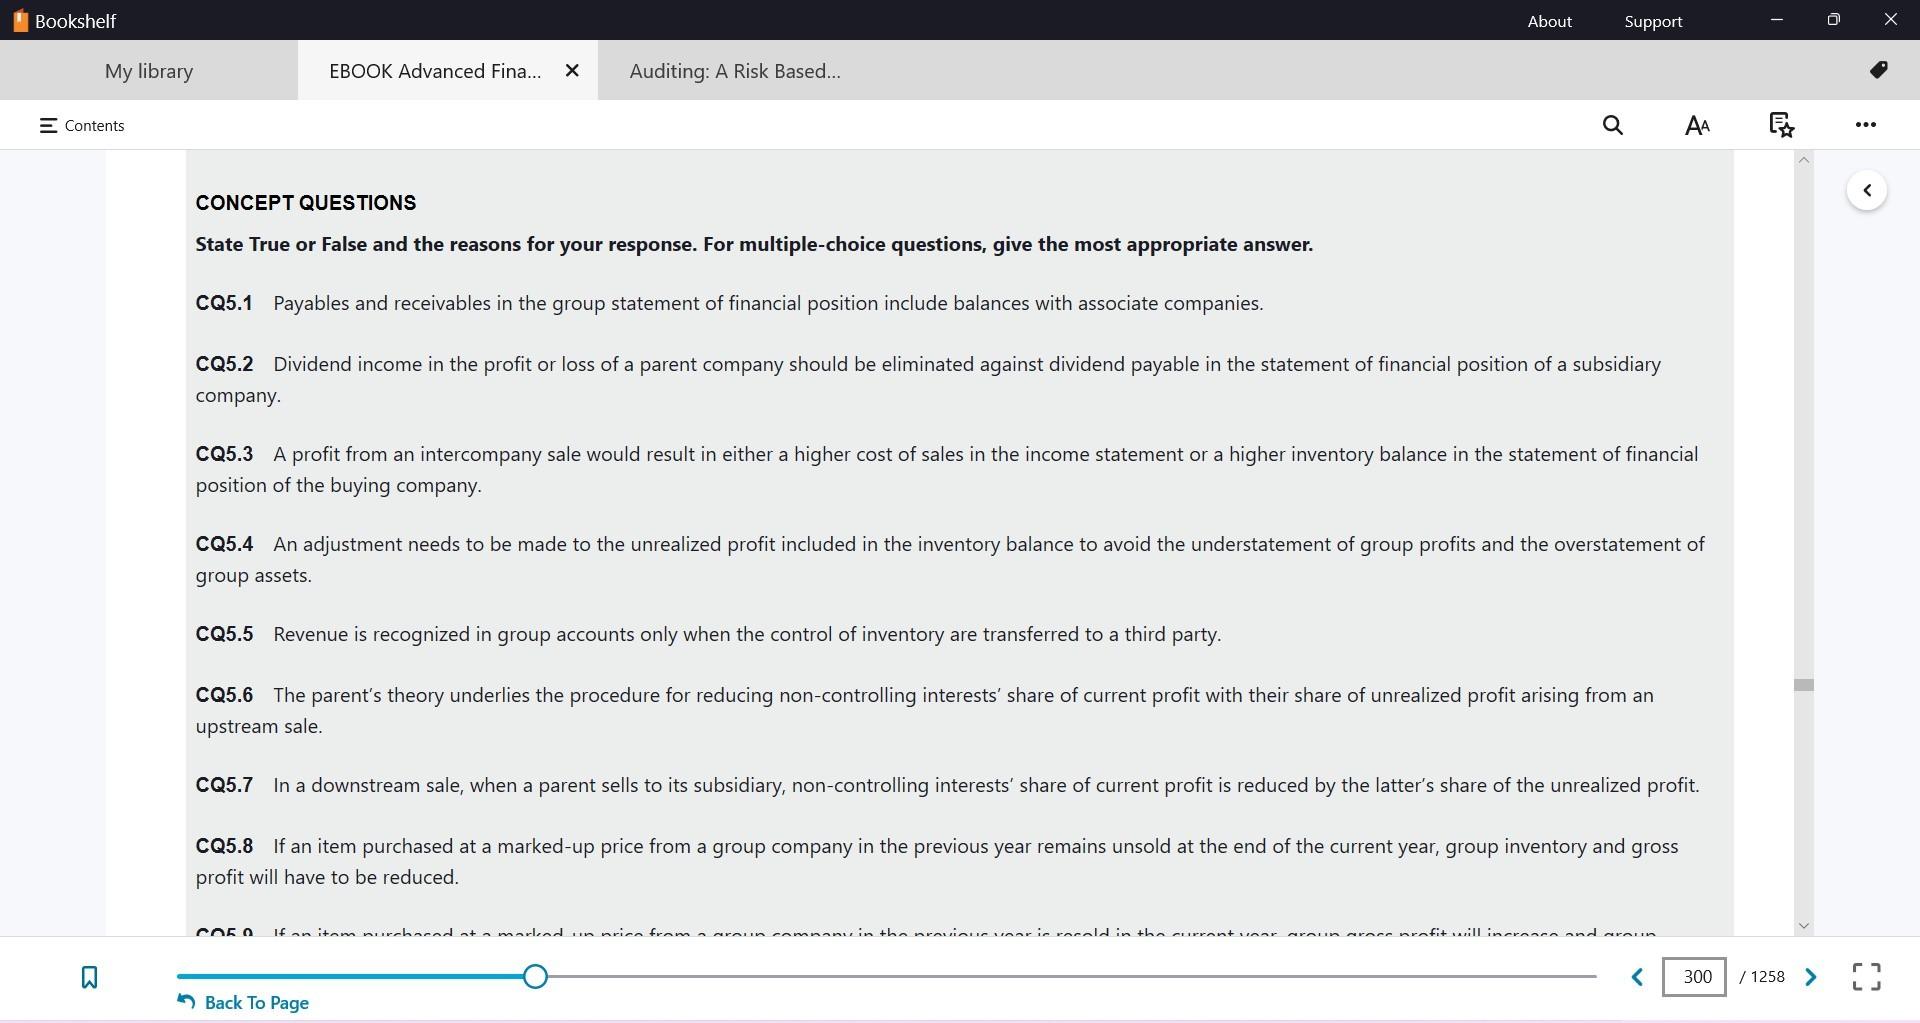Go to the previous page with the chevron
Image resolution: width=1920 pixels, height=1023 pixels.
tap(1637, 977)
